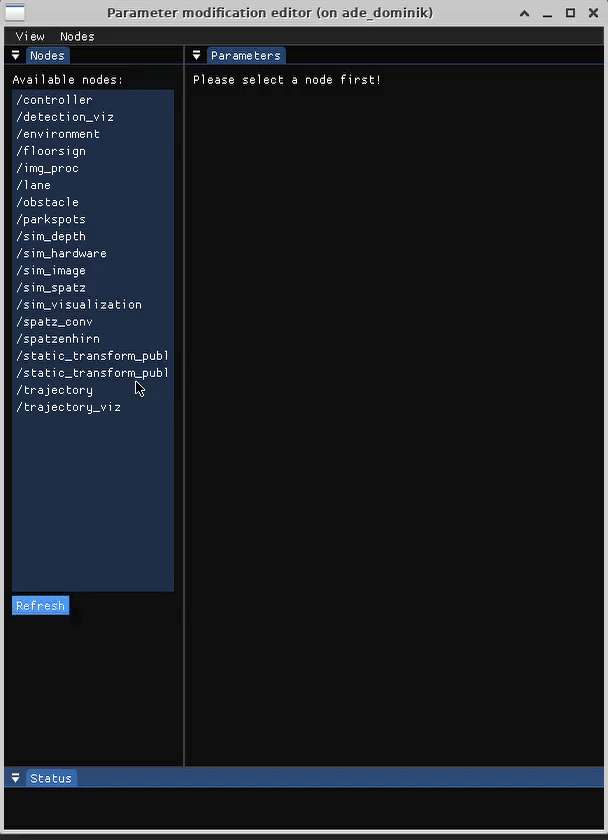608x840 pixels.
Task: Select the /parkspots node
Action: point(50,219)
